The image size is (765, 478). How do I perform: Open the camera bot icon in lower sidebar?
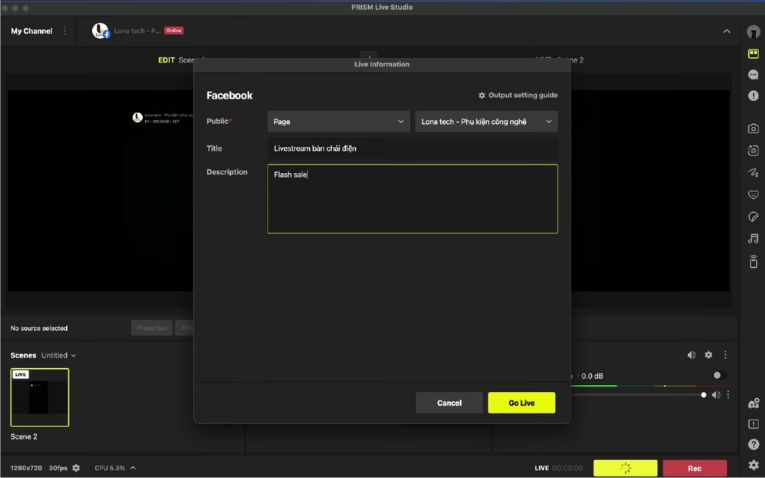pos(753,403)
